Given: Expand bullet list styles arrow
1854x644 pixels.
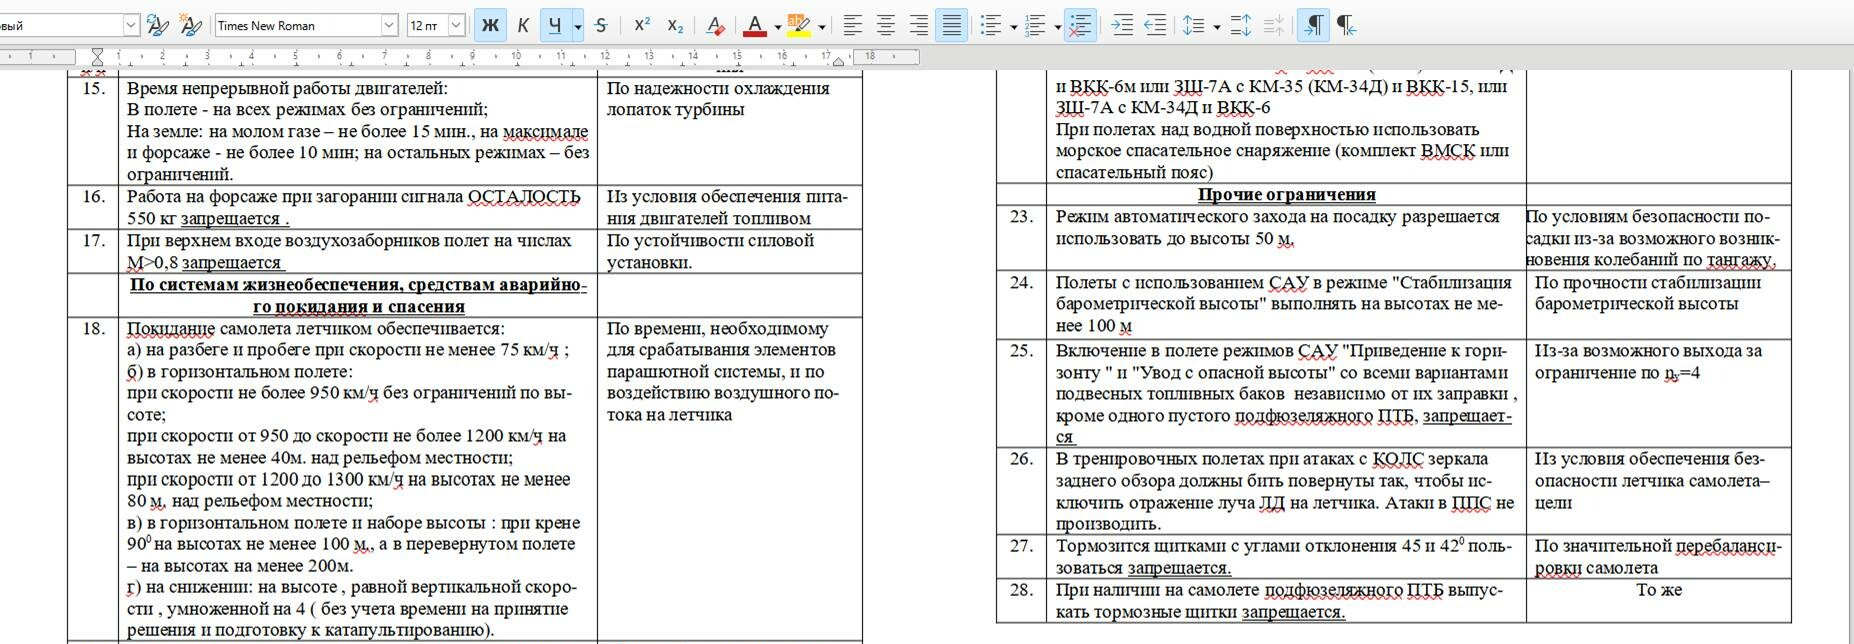Looking at the screenshot, I should [1013, 25].
